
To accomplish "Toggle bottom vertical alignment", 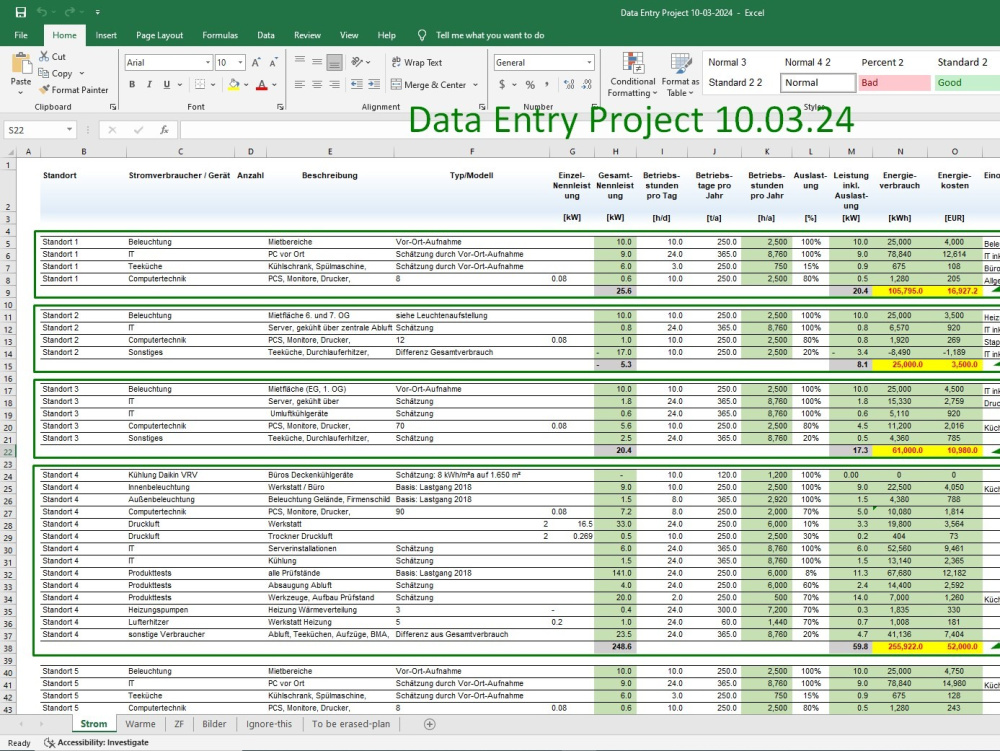I will point(334,62).
